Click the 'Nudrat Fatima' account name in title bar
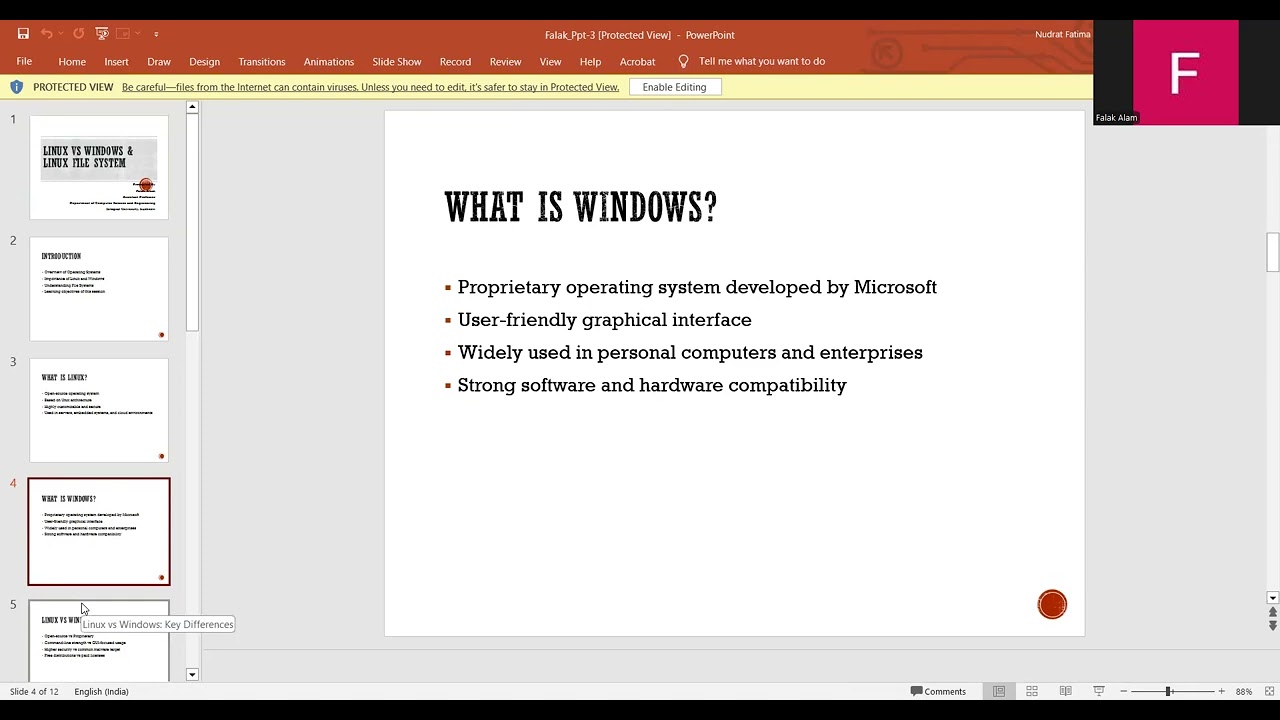Screen dimensions: 1280x720 coord(1062,34)
